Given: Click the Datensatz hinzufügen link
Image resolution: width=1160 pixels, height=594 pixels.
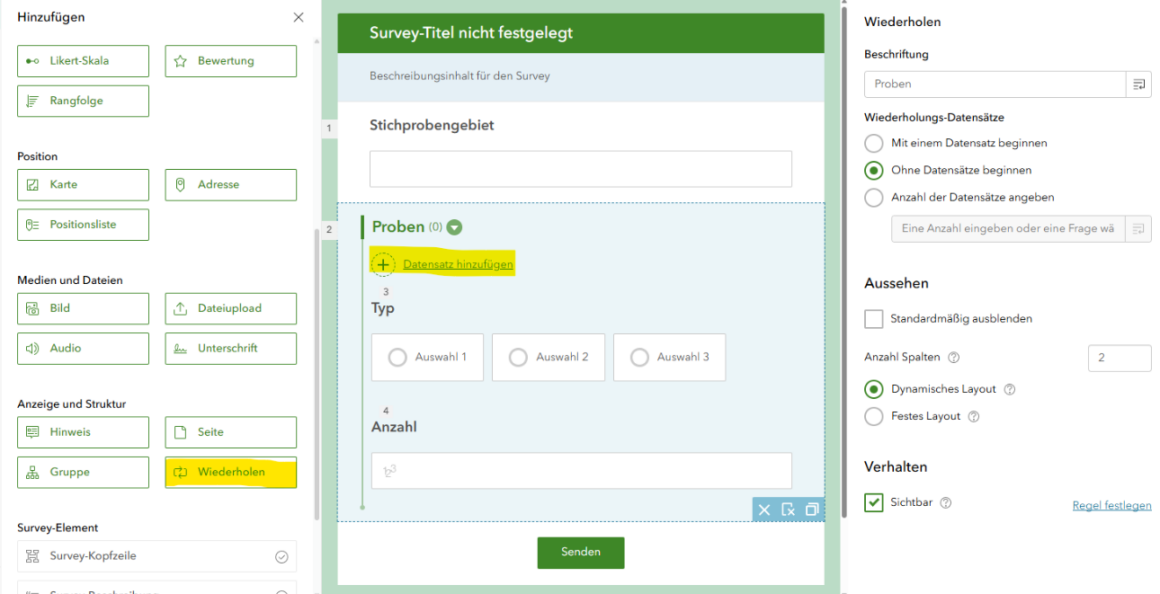Looking at the screenshot, I should pyautogui.click(x=458, y=264).
